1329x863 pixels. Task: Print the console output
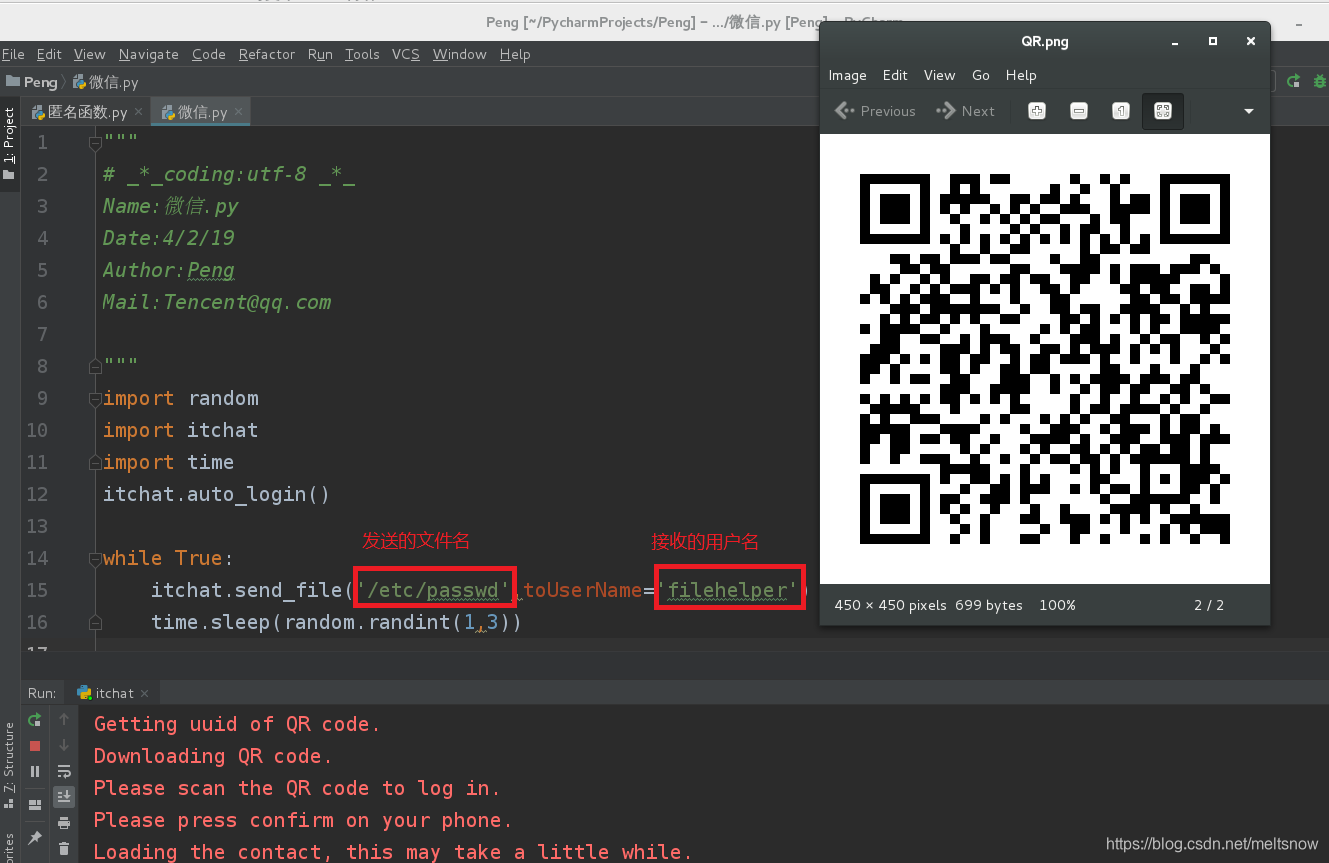tap(64, 823)
